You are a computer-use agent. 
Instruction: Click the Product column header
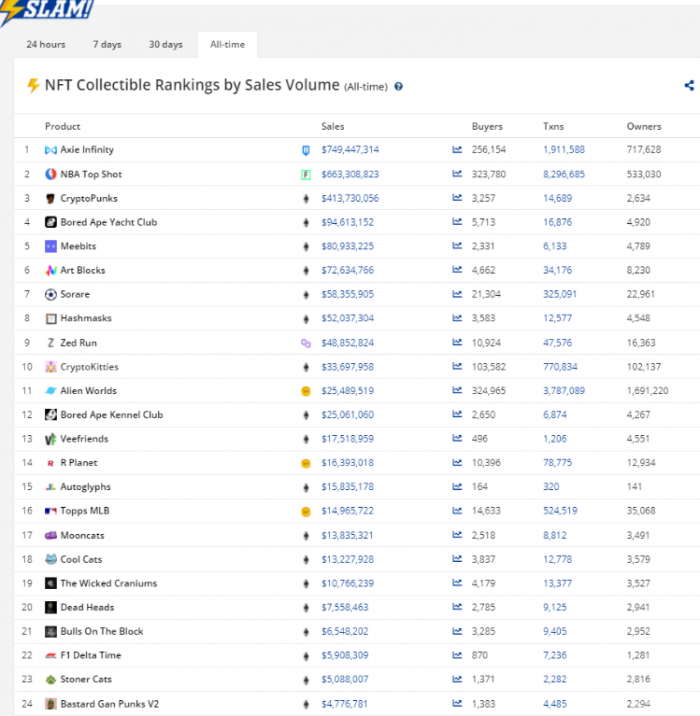[x=63, y=126]
